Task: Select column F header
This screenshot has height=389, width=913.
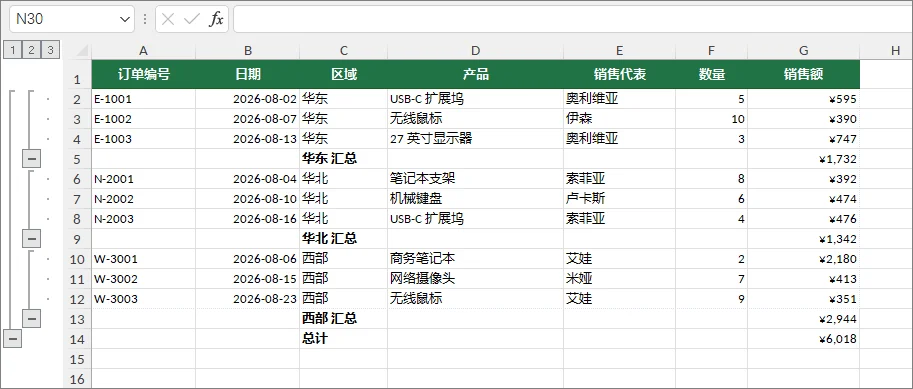Action: point(711,51)
